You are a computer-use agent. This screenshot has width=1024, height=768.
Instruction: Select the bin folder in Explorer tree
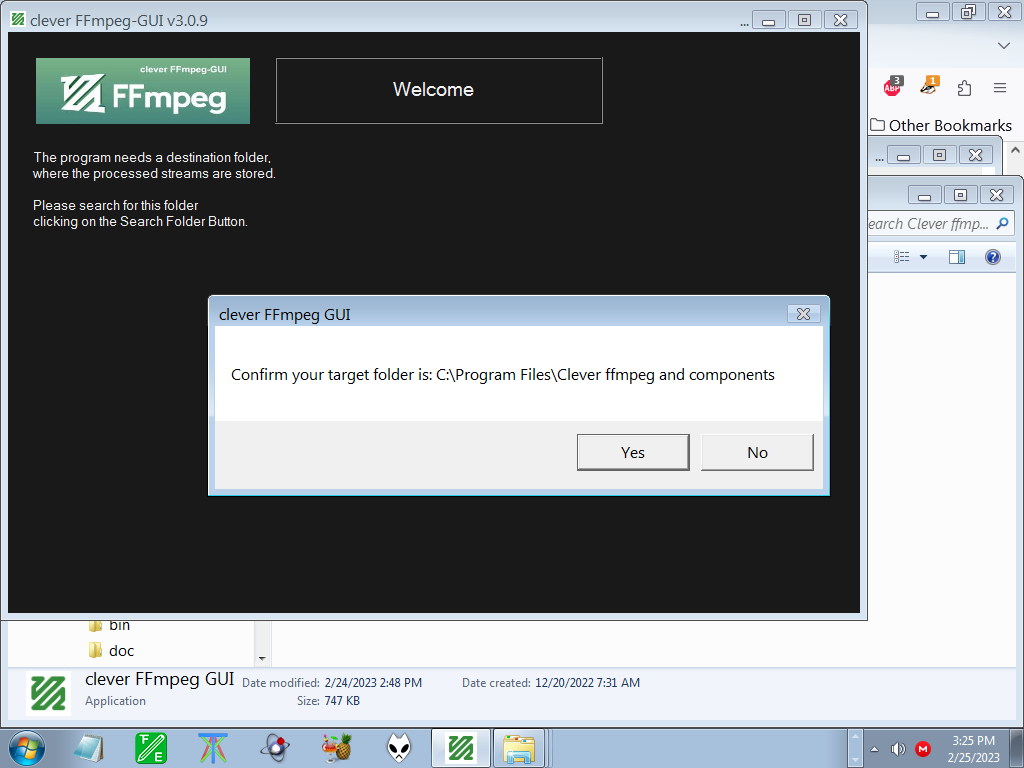(110, 625)
